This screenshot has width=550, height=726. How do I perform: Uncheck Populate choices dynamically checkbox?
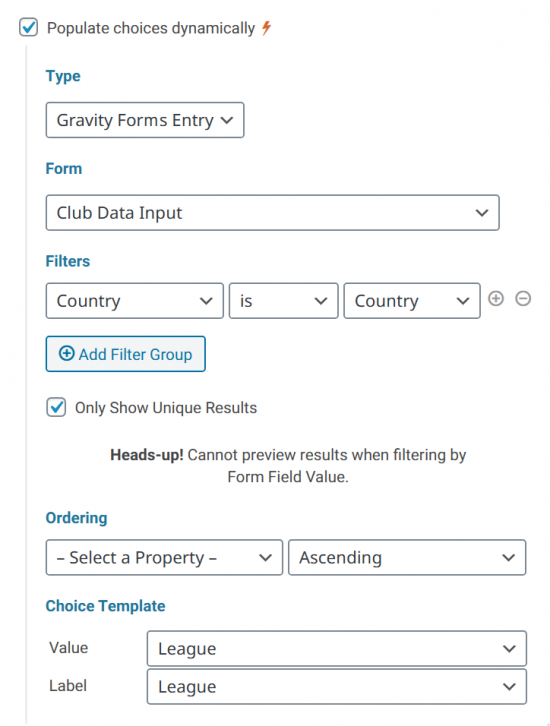coord(29,27)
